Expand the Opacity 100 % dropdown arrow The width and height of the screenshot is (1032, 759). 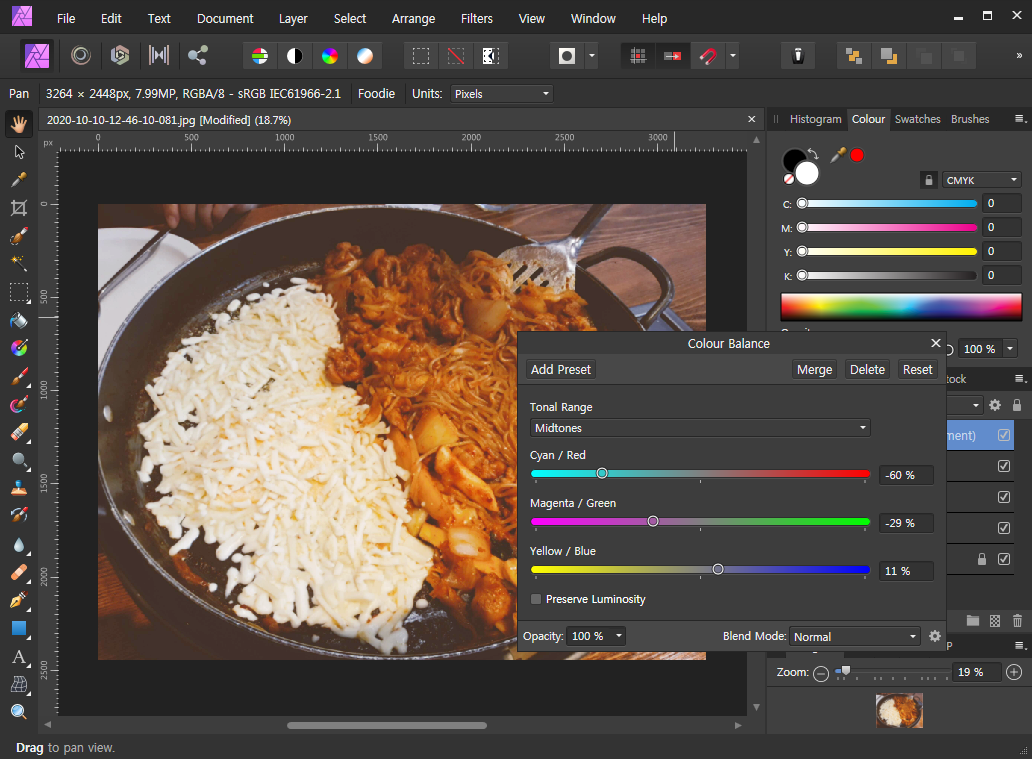[x=619, y=636]
